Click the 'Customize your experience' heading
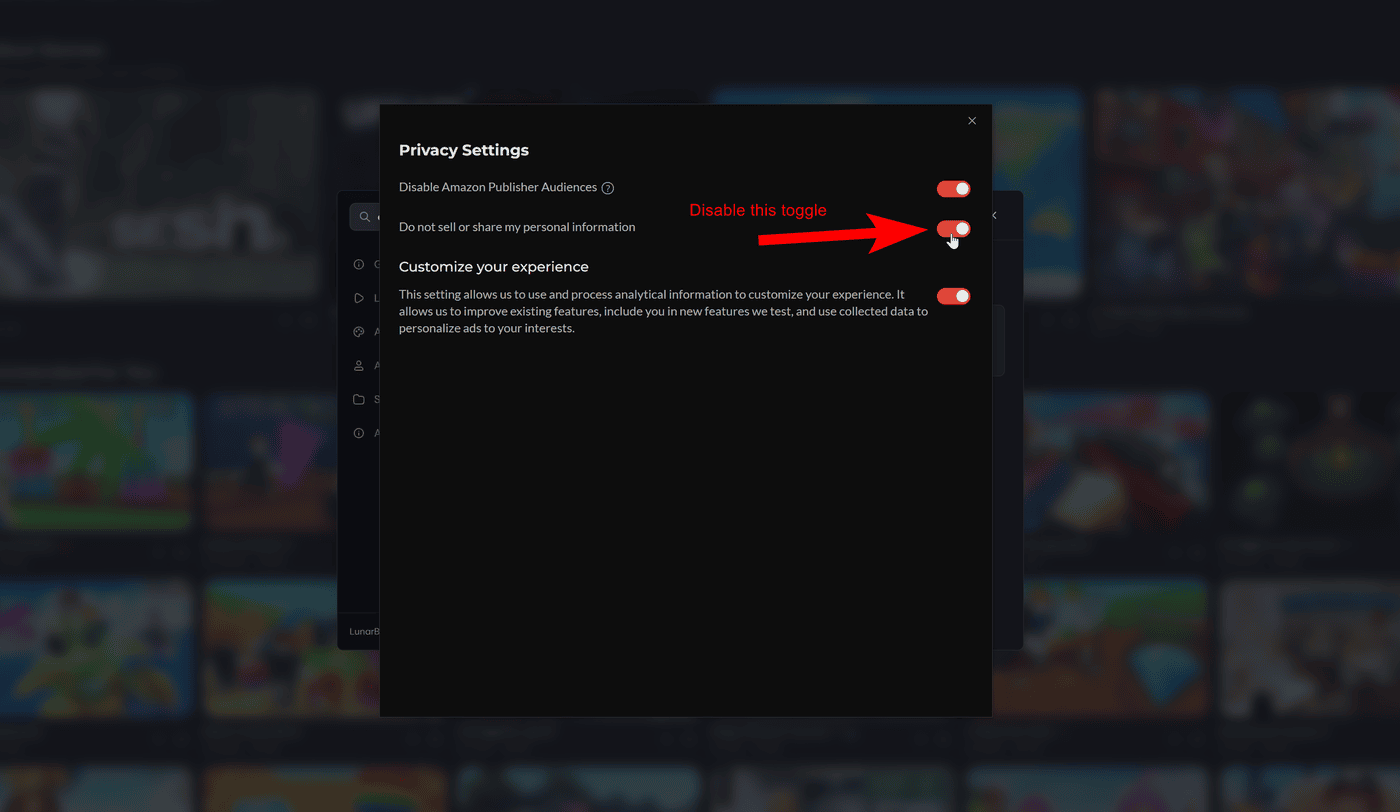 (494, 267)
